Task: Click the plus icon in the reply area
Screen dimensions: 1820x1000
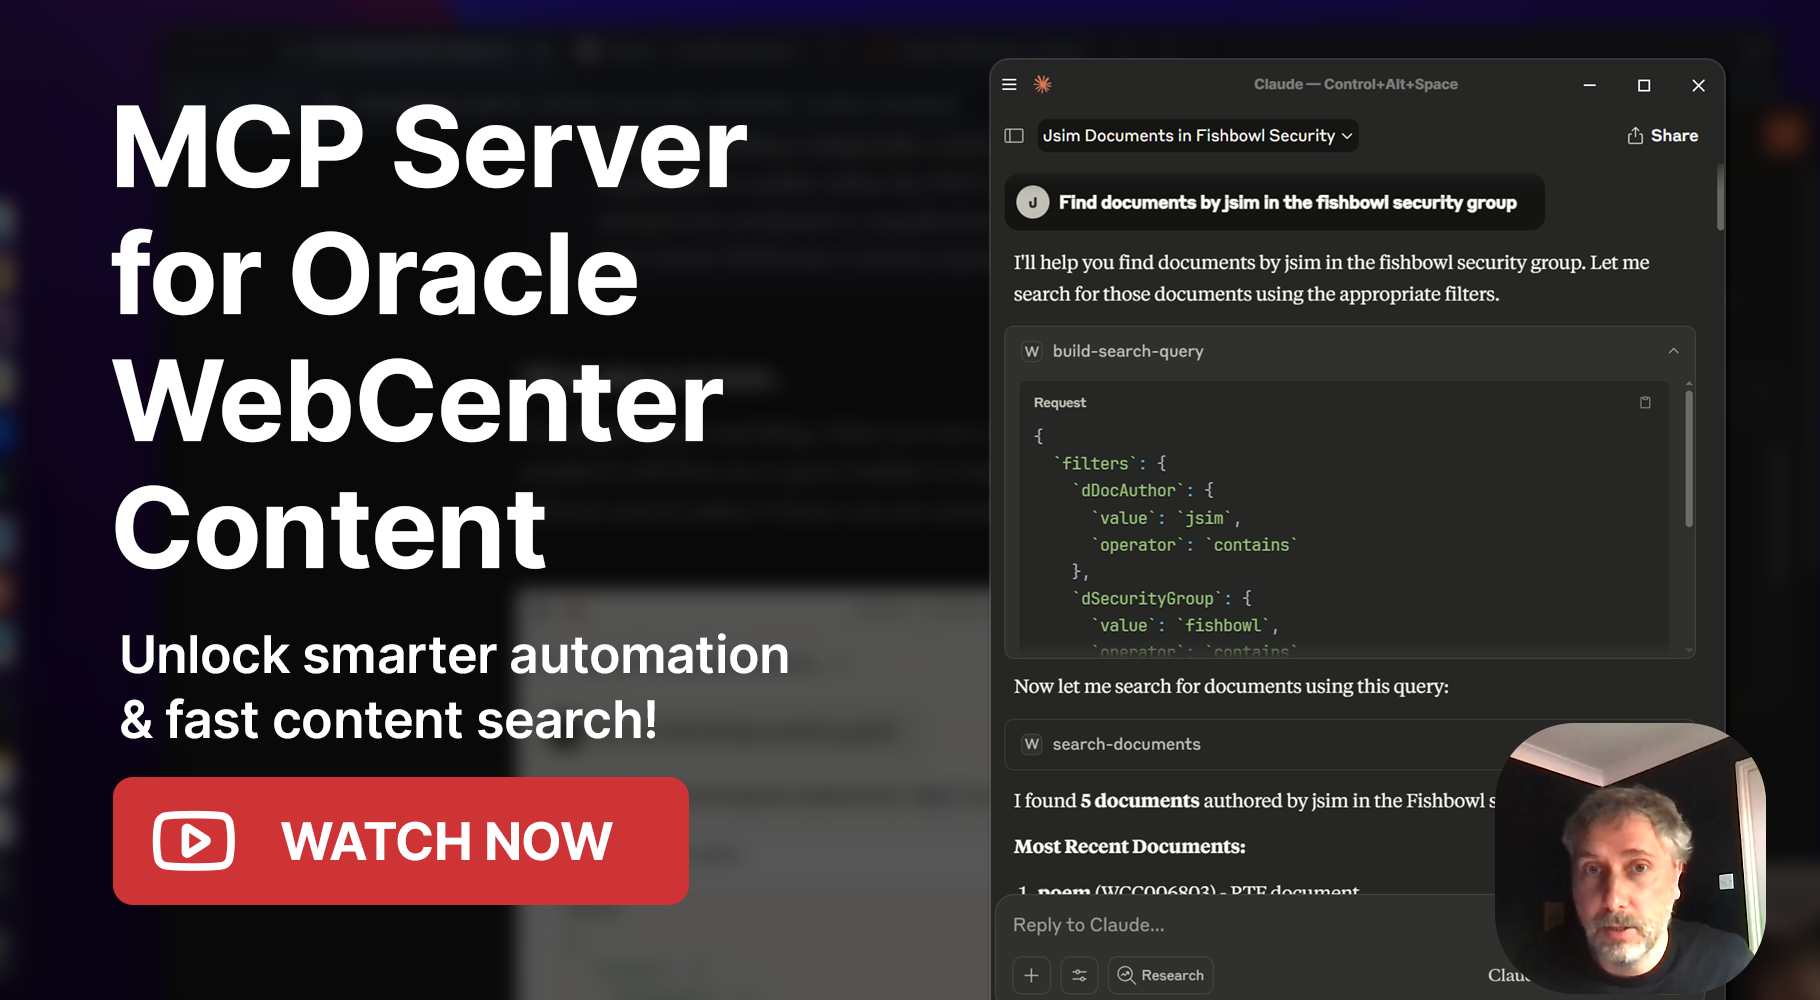Action: [1031, 975]
